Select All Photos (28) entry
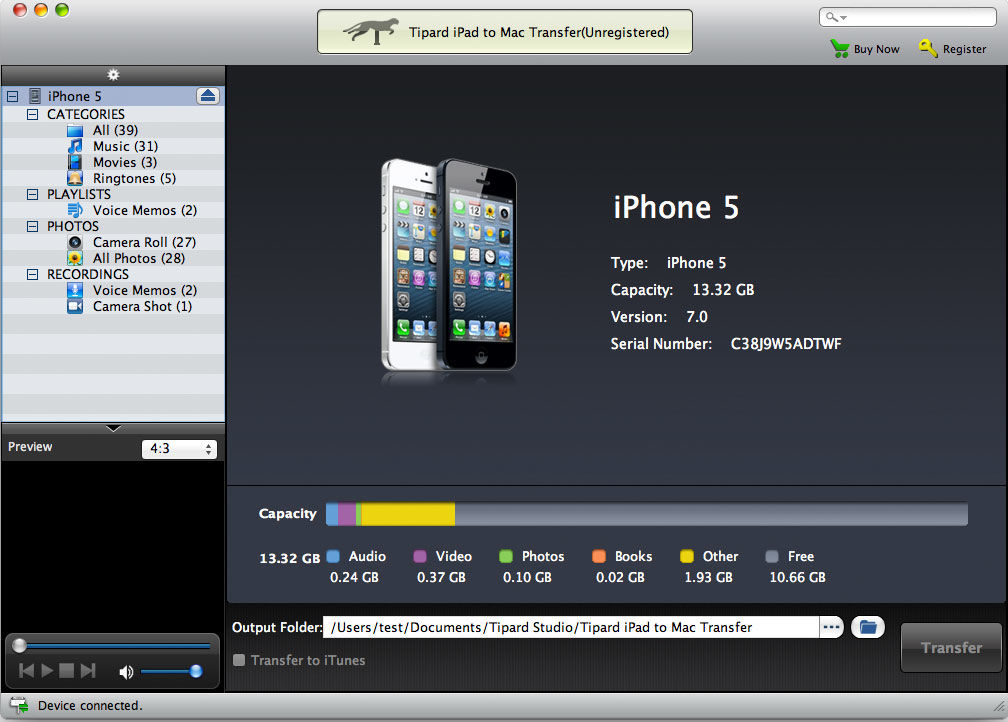The image size is (1008, 722). tap(139, 258)
